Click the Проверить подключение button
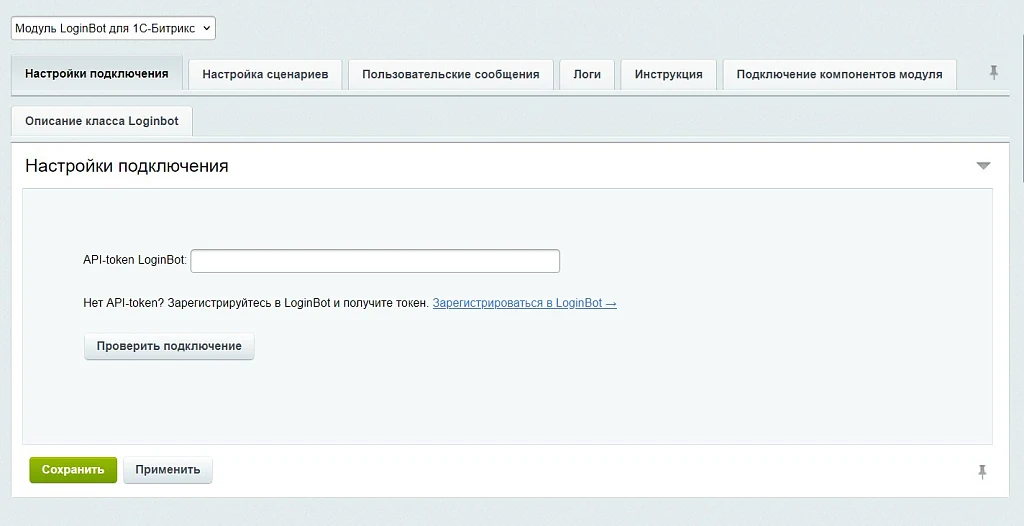The width and height of the screenshot is (1024, 526). (169, 346)
